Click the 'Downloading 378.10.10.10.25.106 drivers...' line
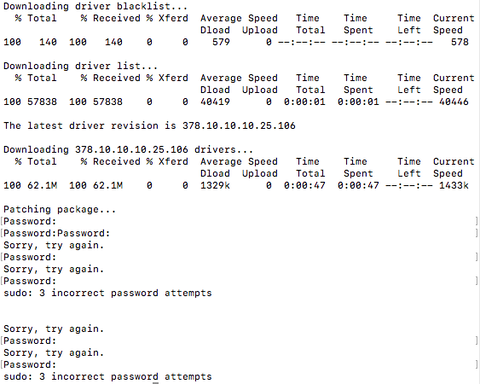 tap(128, 149)
